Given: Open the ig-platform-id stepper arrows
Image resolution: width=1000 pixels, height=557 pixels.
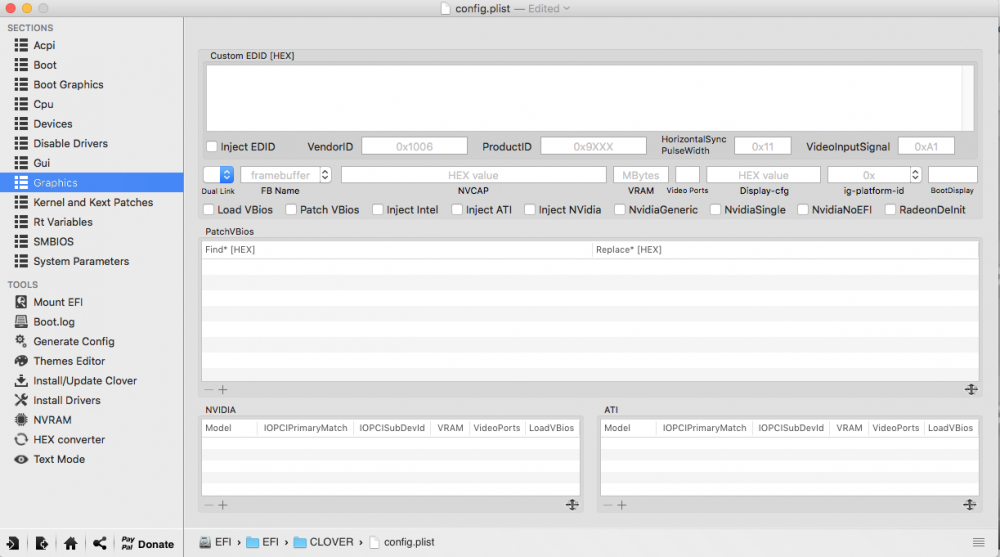Looking at the screenshot, I should 915,175.
